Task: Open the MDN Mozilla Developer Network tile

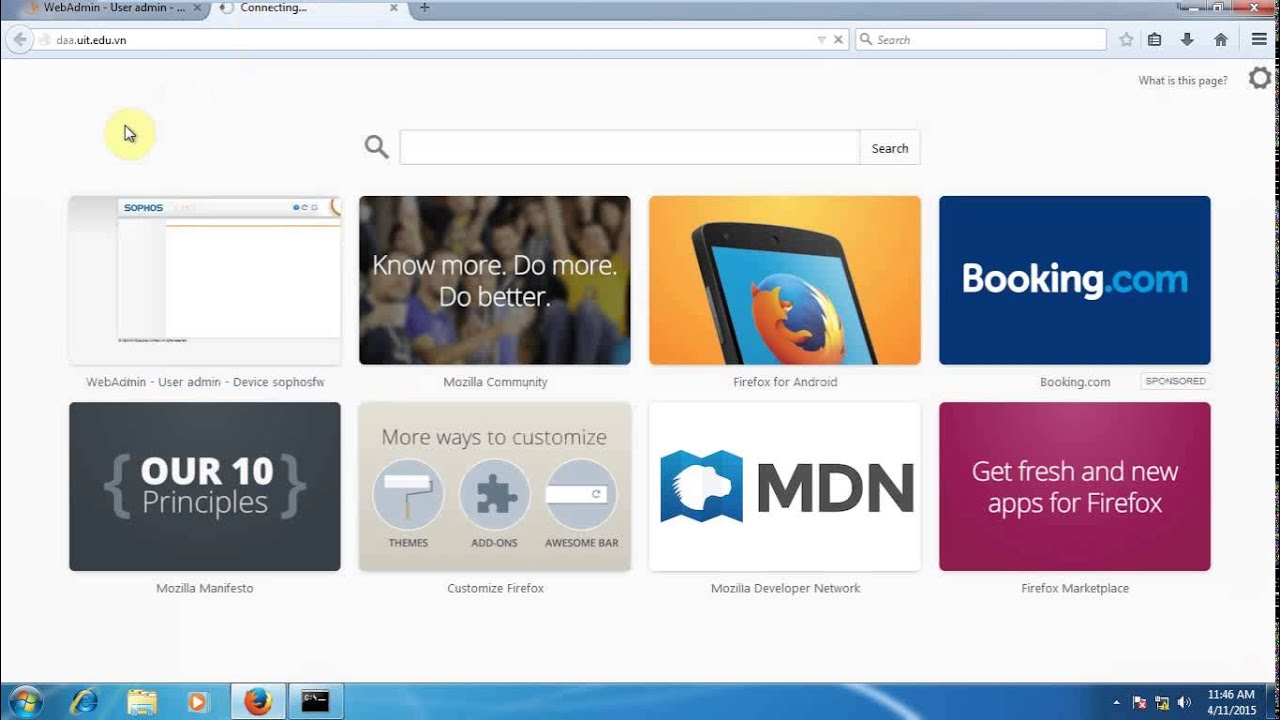Action: [x=785, y=487]
